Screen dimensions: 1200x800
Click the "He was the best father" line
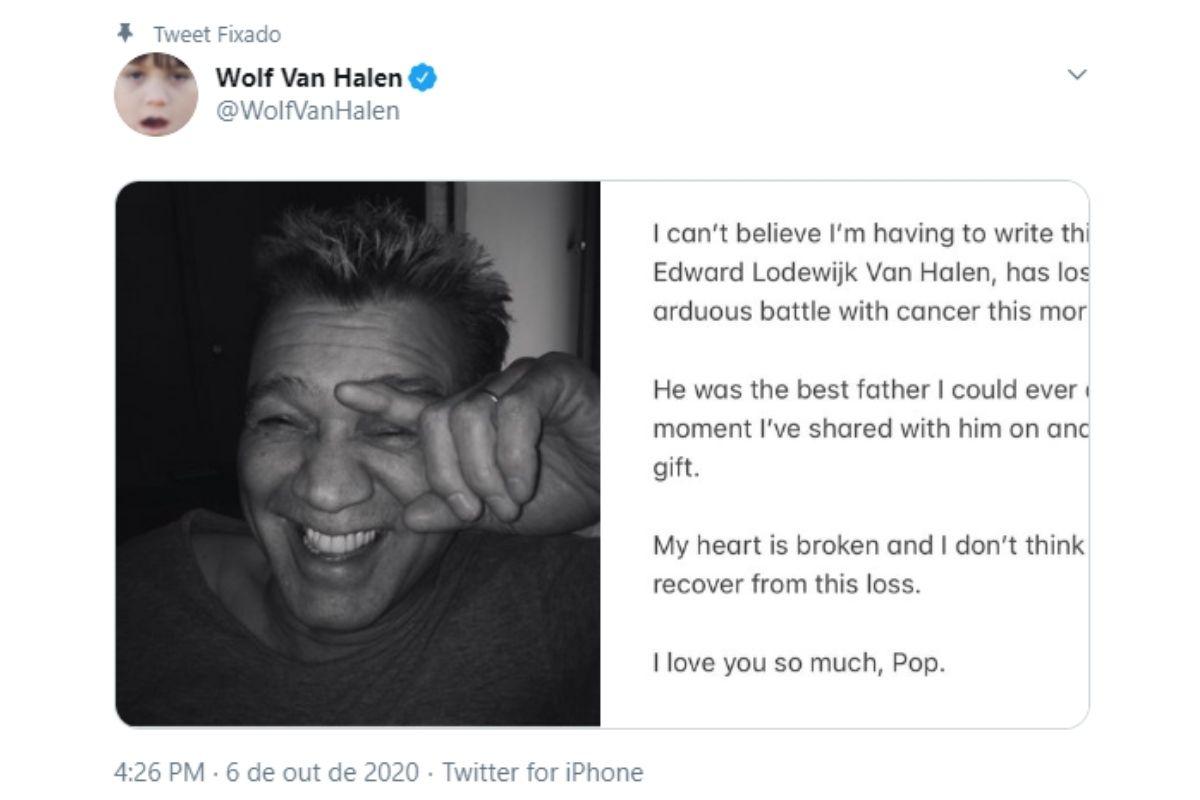tap(866, 390)
